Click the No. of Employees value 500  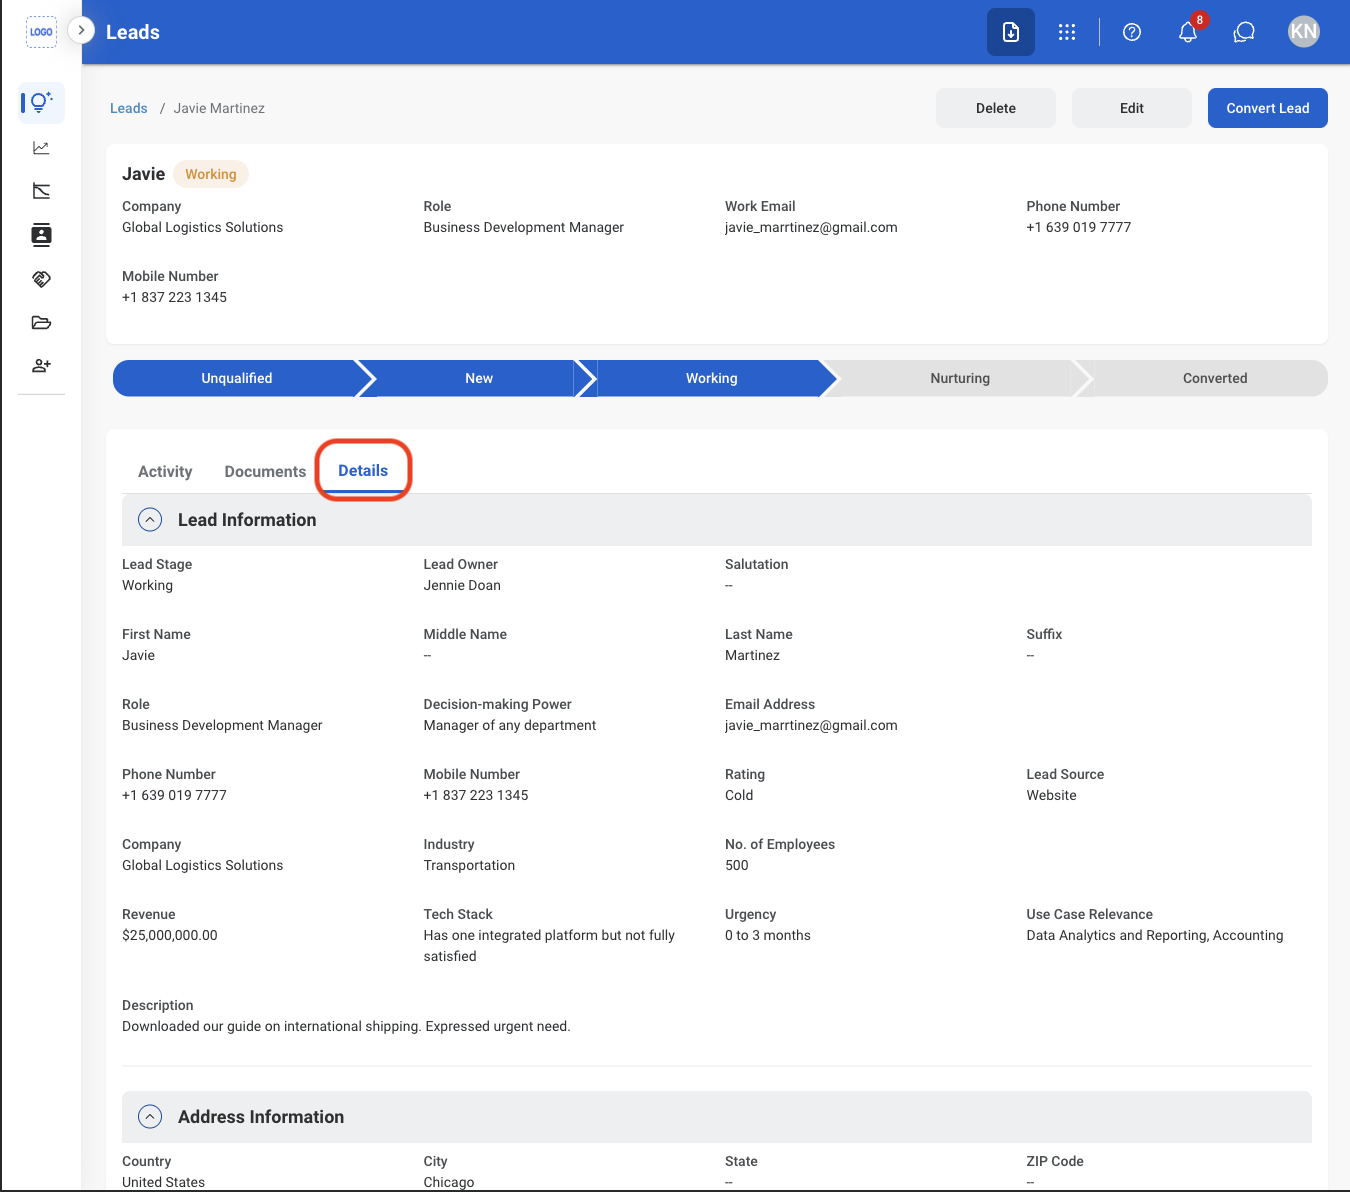(737, 865)
